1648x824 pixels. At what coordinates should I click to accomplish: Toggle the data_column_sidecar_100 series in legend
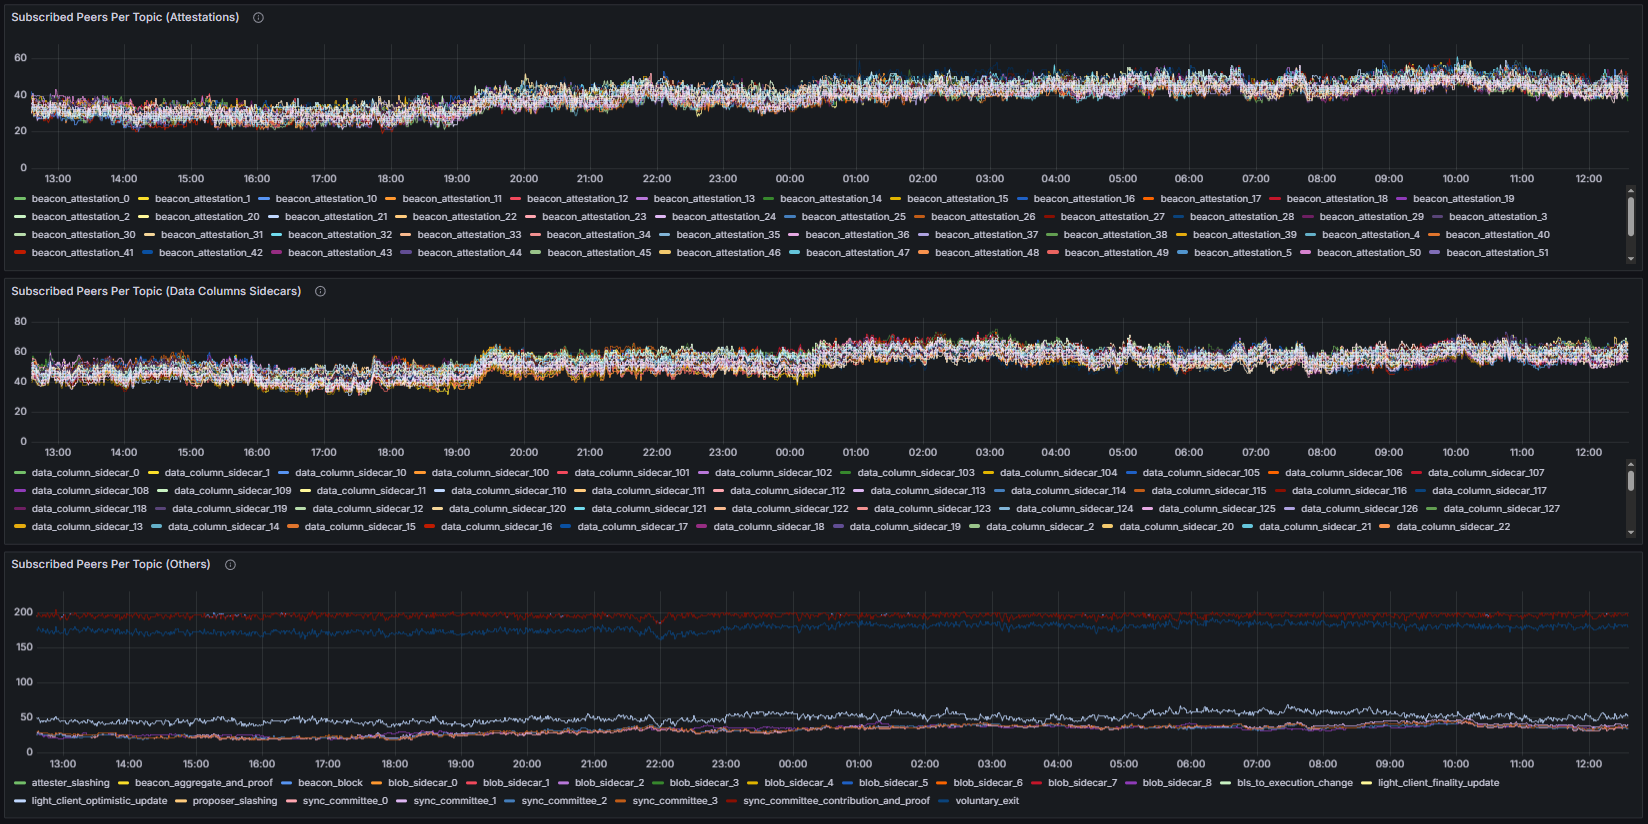pyautogui.click(x=490, y=473)
